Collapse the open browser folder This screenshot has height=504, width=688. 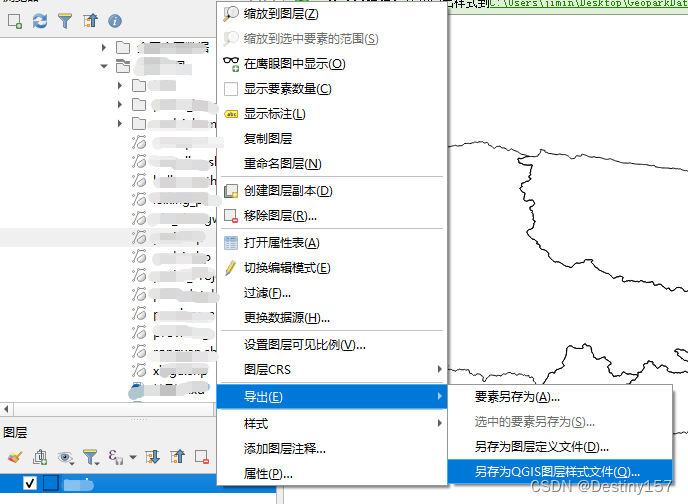(x=104, y=67)
